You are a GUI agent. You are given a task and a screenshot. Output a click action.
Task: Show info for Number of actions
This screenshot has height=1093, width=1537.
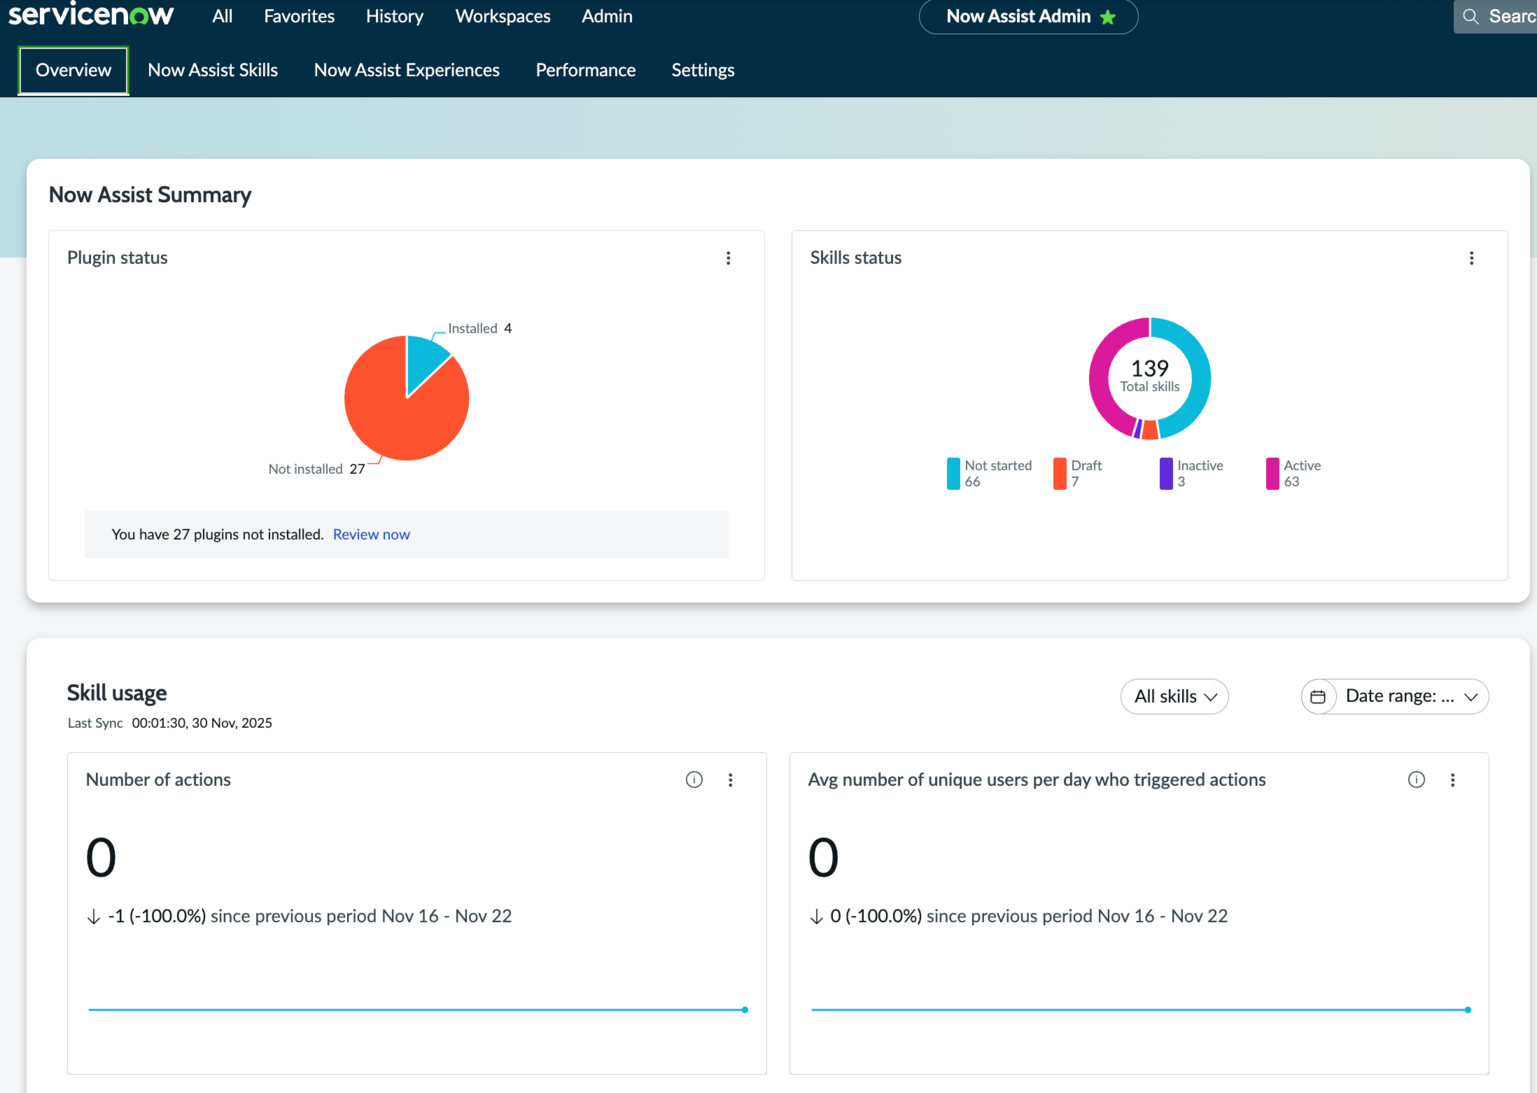(694, 780)
